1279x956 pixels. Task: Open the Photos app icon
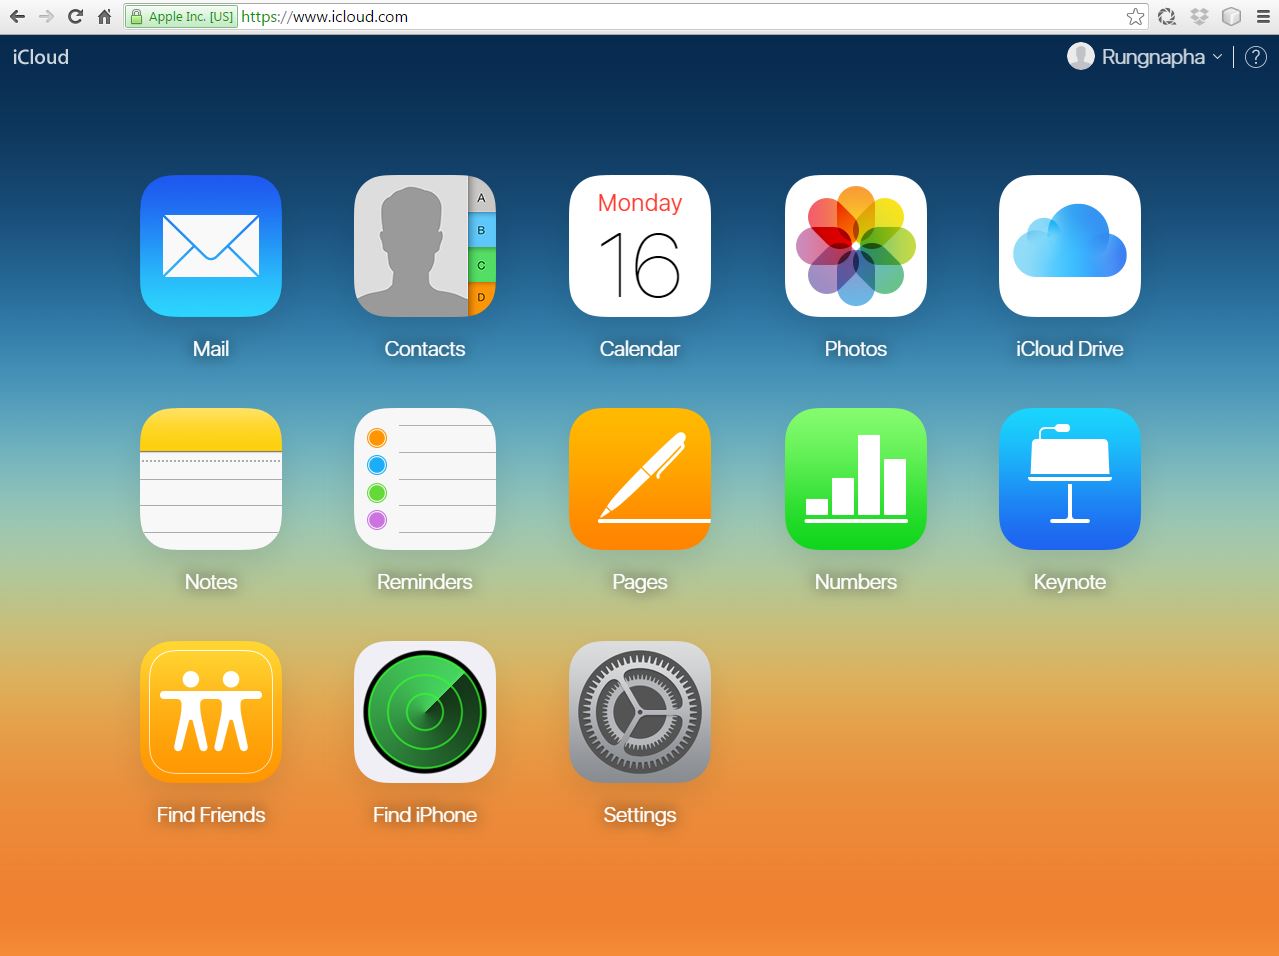855,246
